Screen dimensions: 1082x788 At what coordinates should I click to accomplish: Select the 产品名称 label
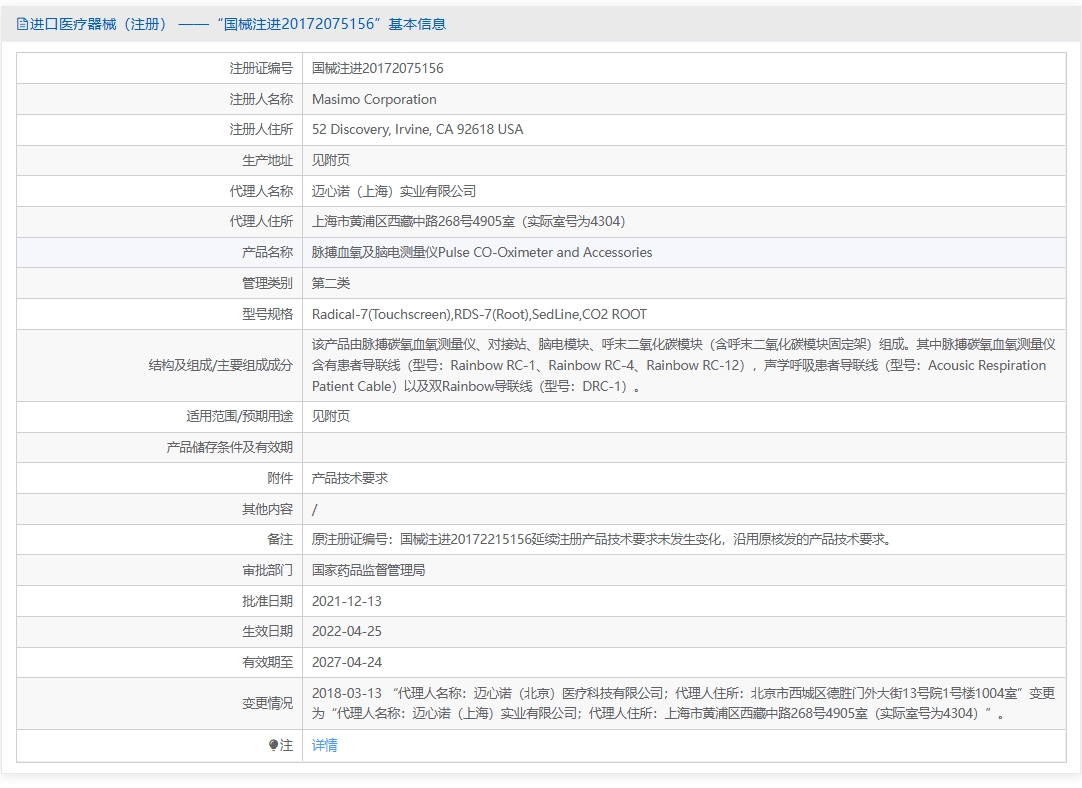267,253
